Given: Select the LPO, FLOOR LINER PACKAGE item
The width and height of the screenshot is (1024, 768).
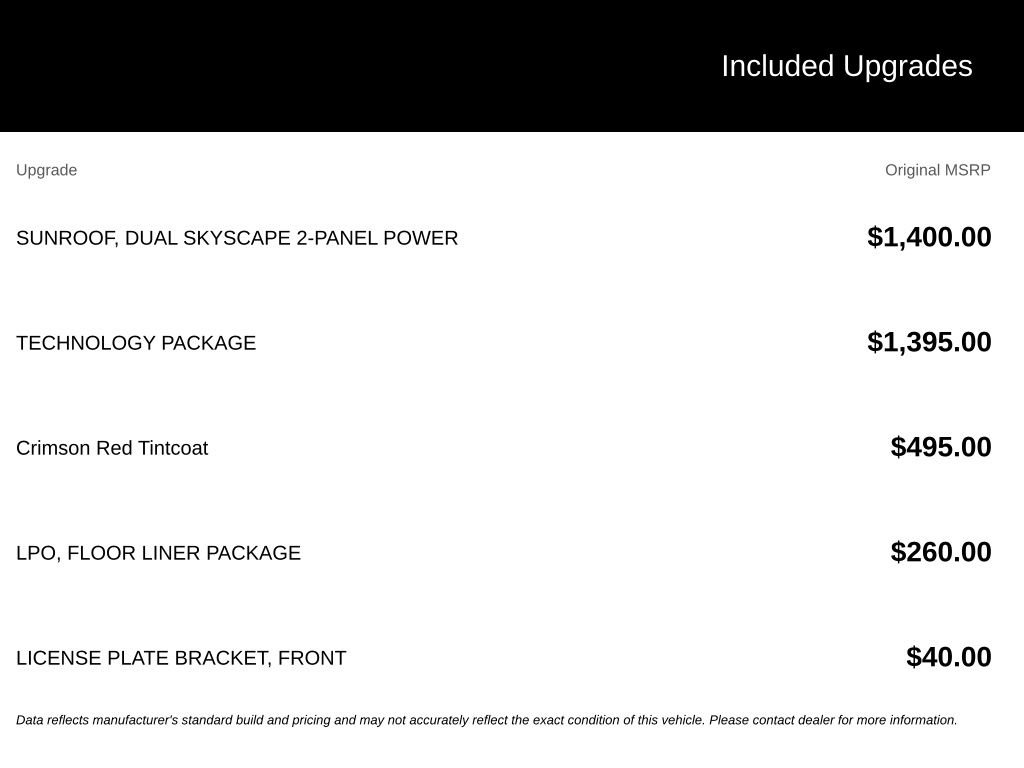Looking at the screenshot, I should 158,553.
